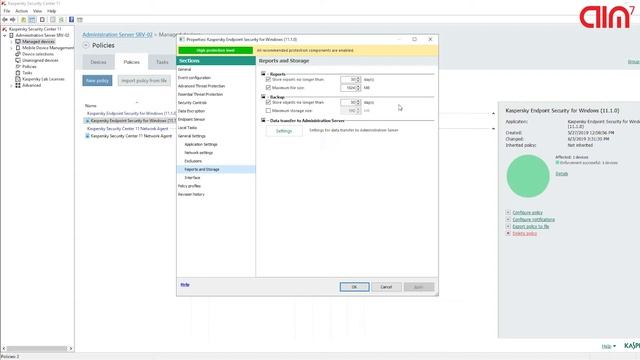
Task: Click the Up one level folder toolbar icon
Action: (x=24, y=20)
